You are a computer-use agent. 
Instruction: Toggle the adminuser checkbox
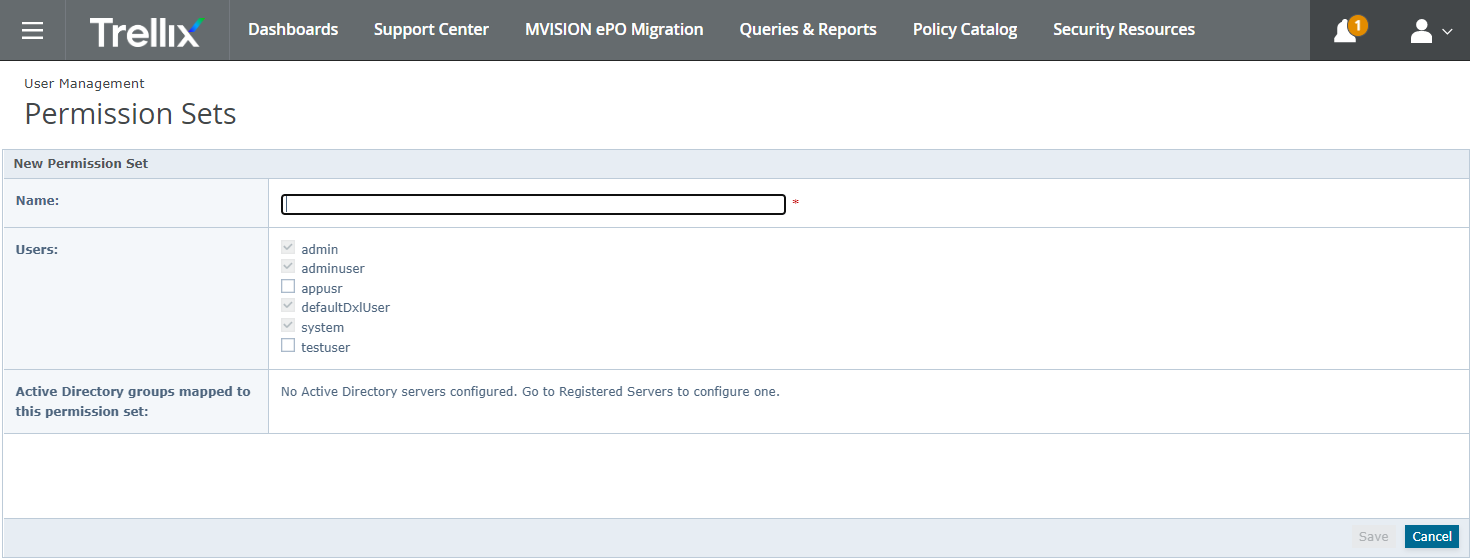click(288, 267)
